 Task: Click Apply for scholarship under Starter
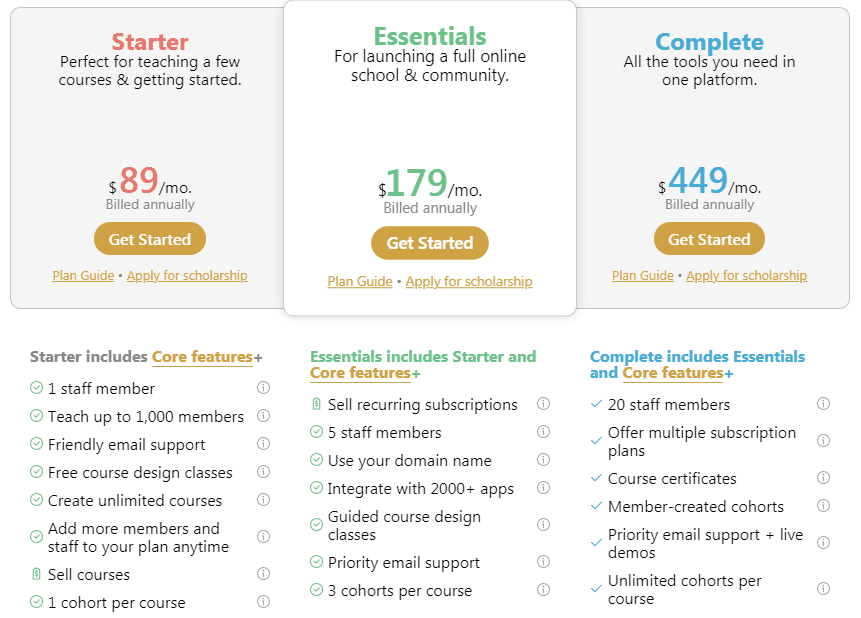click(x=187, y=275)
